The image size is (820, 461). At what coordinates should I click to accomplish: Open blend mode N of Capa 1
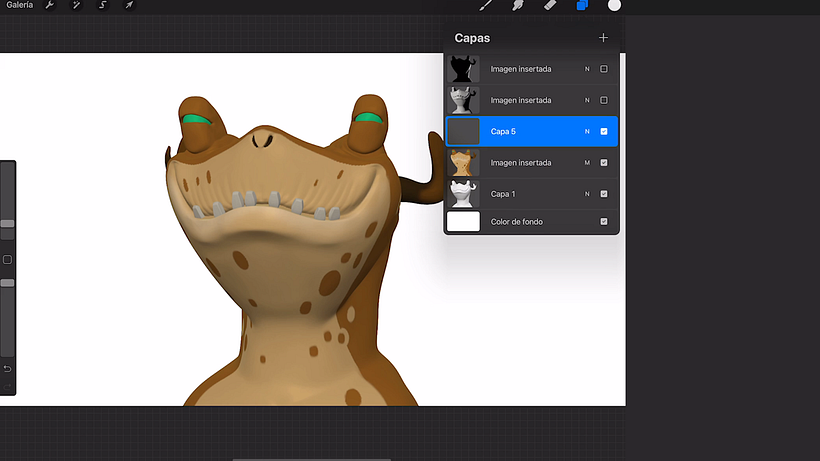pos(587,194)
